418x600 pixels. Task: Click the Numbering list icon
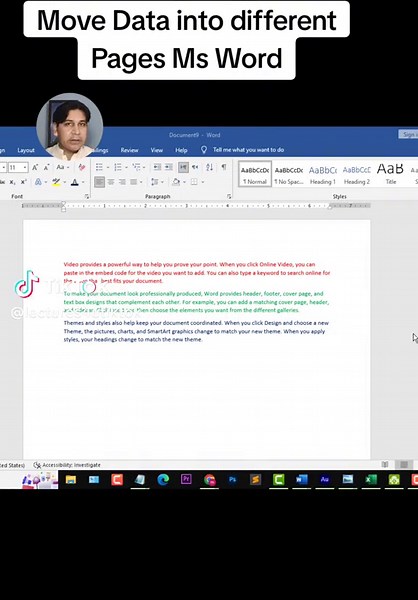pyautogui.click(x=118, y=167)
